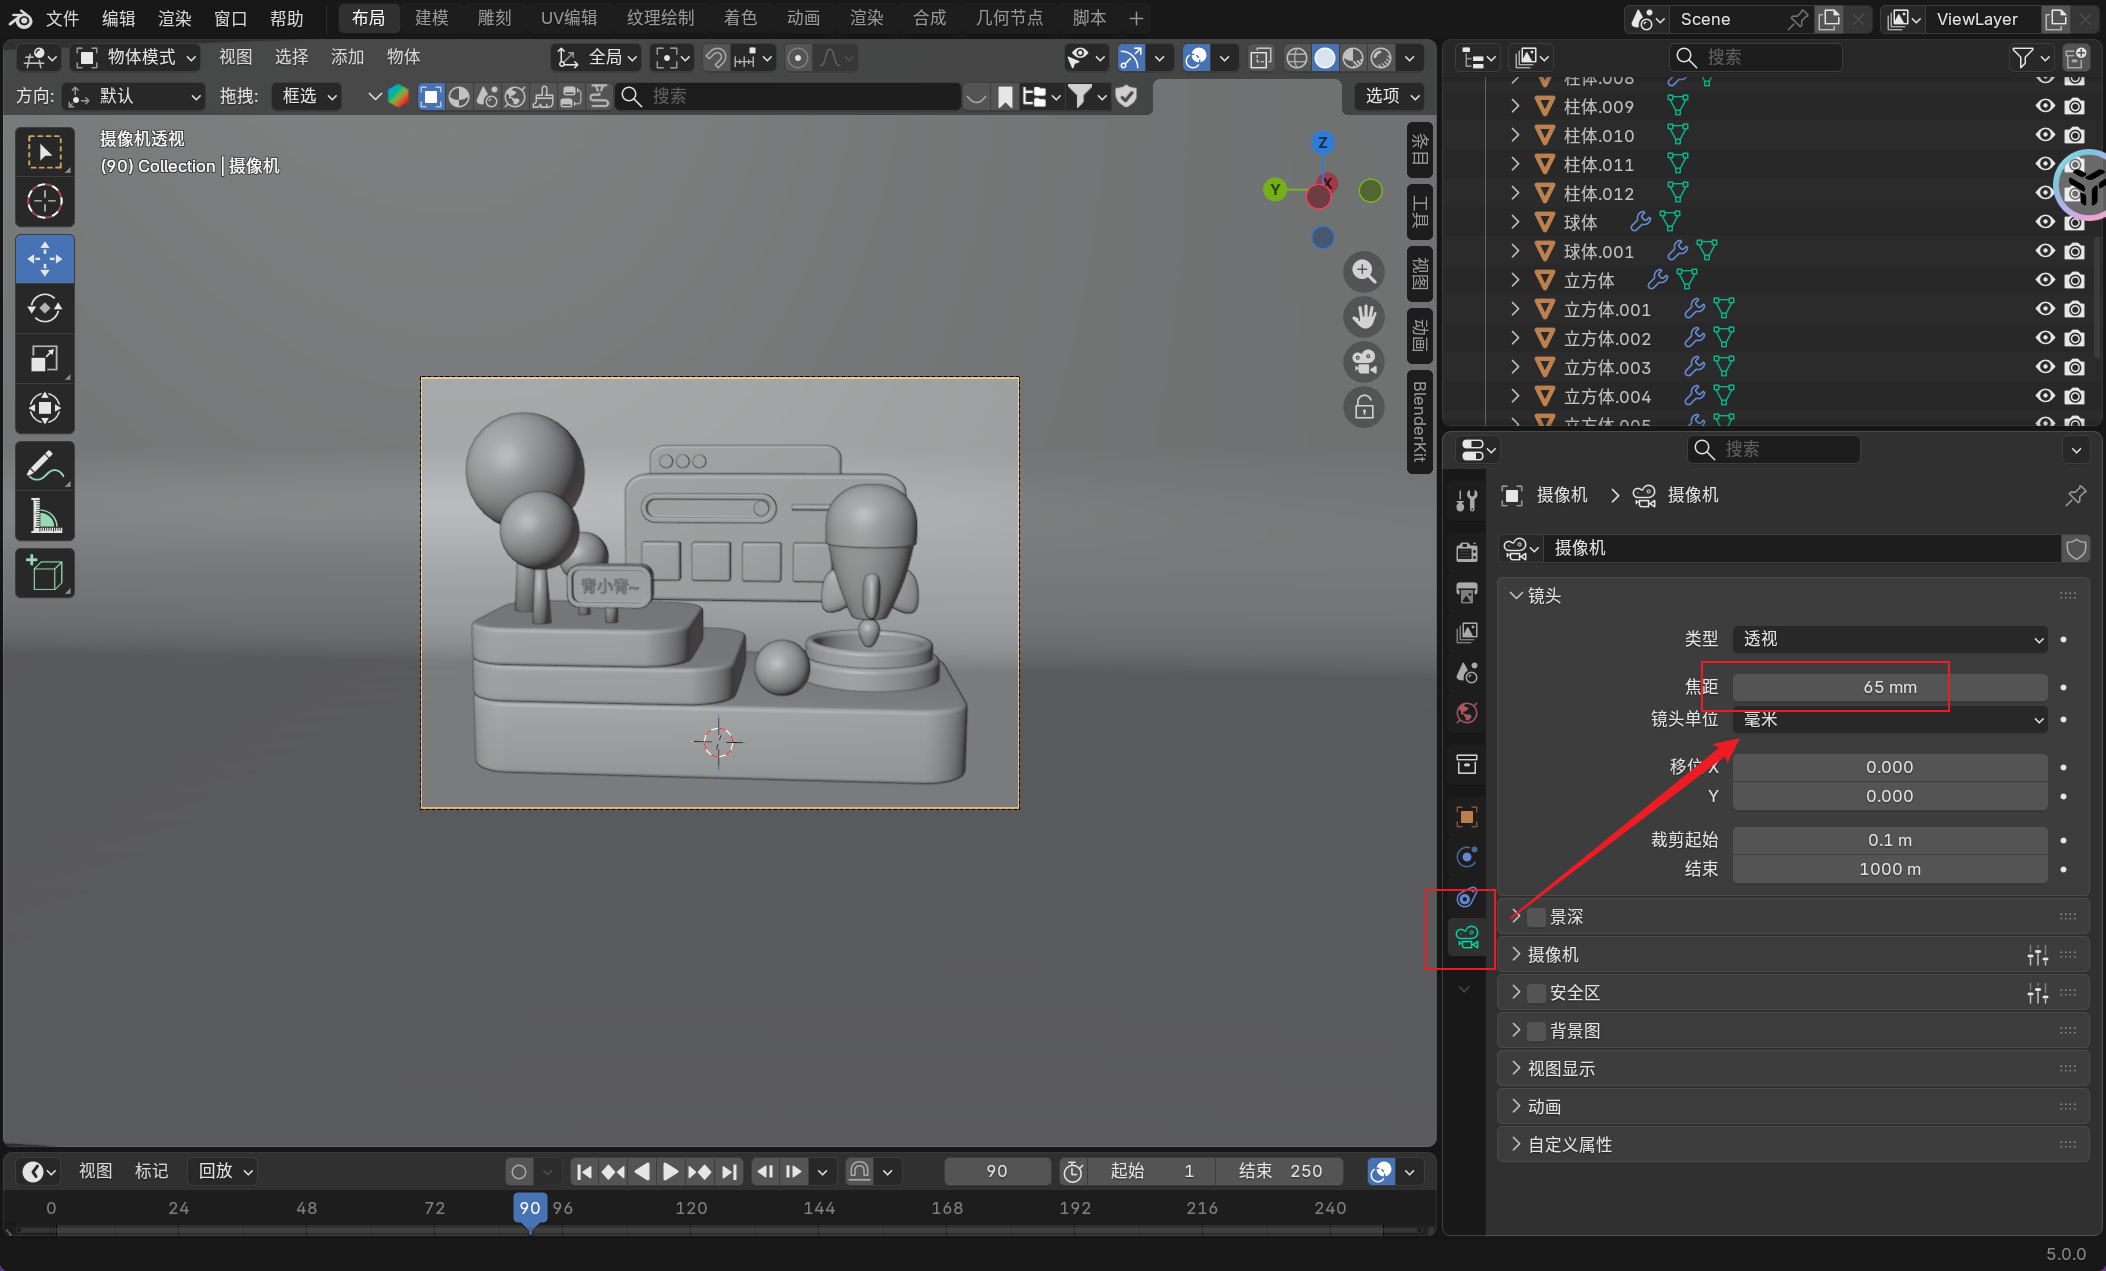Viewport: 2106px width, 1271px height.
Task: Open the 渲染 top menu
Action: (x=174, y=18)
